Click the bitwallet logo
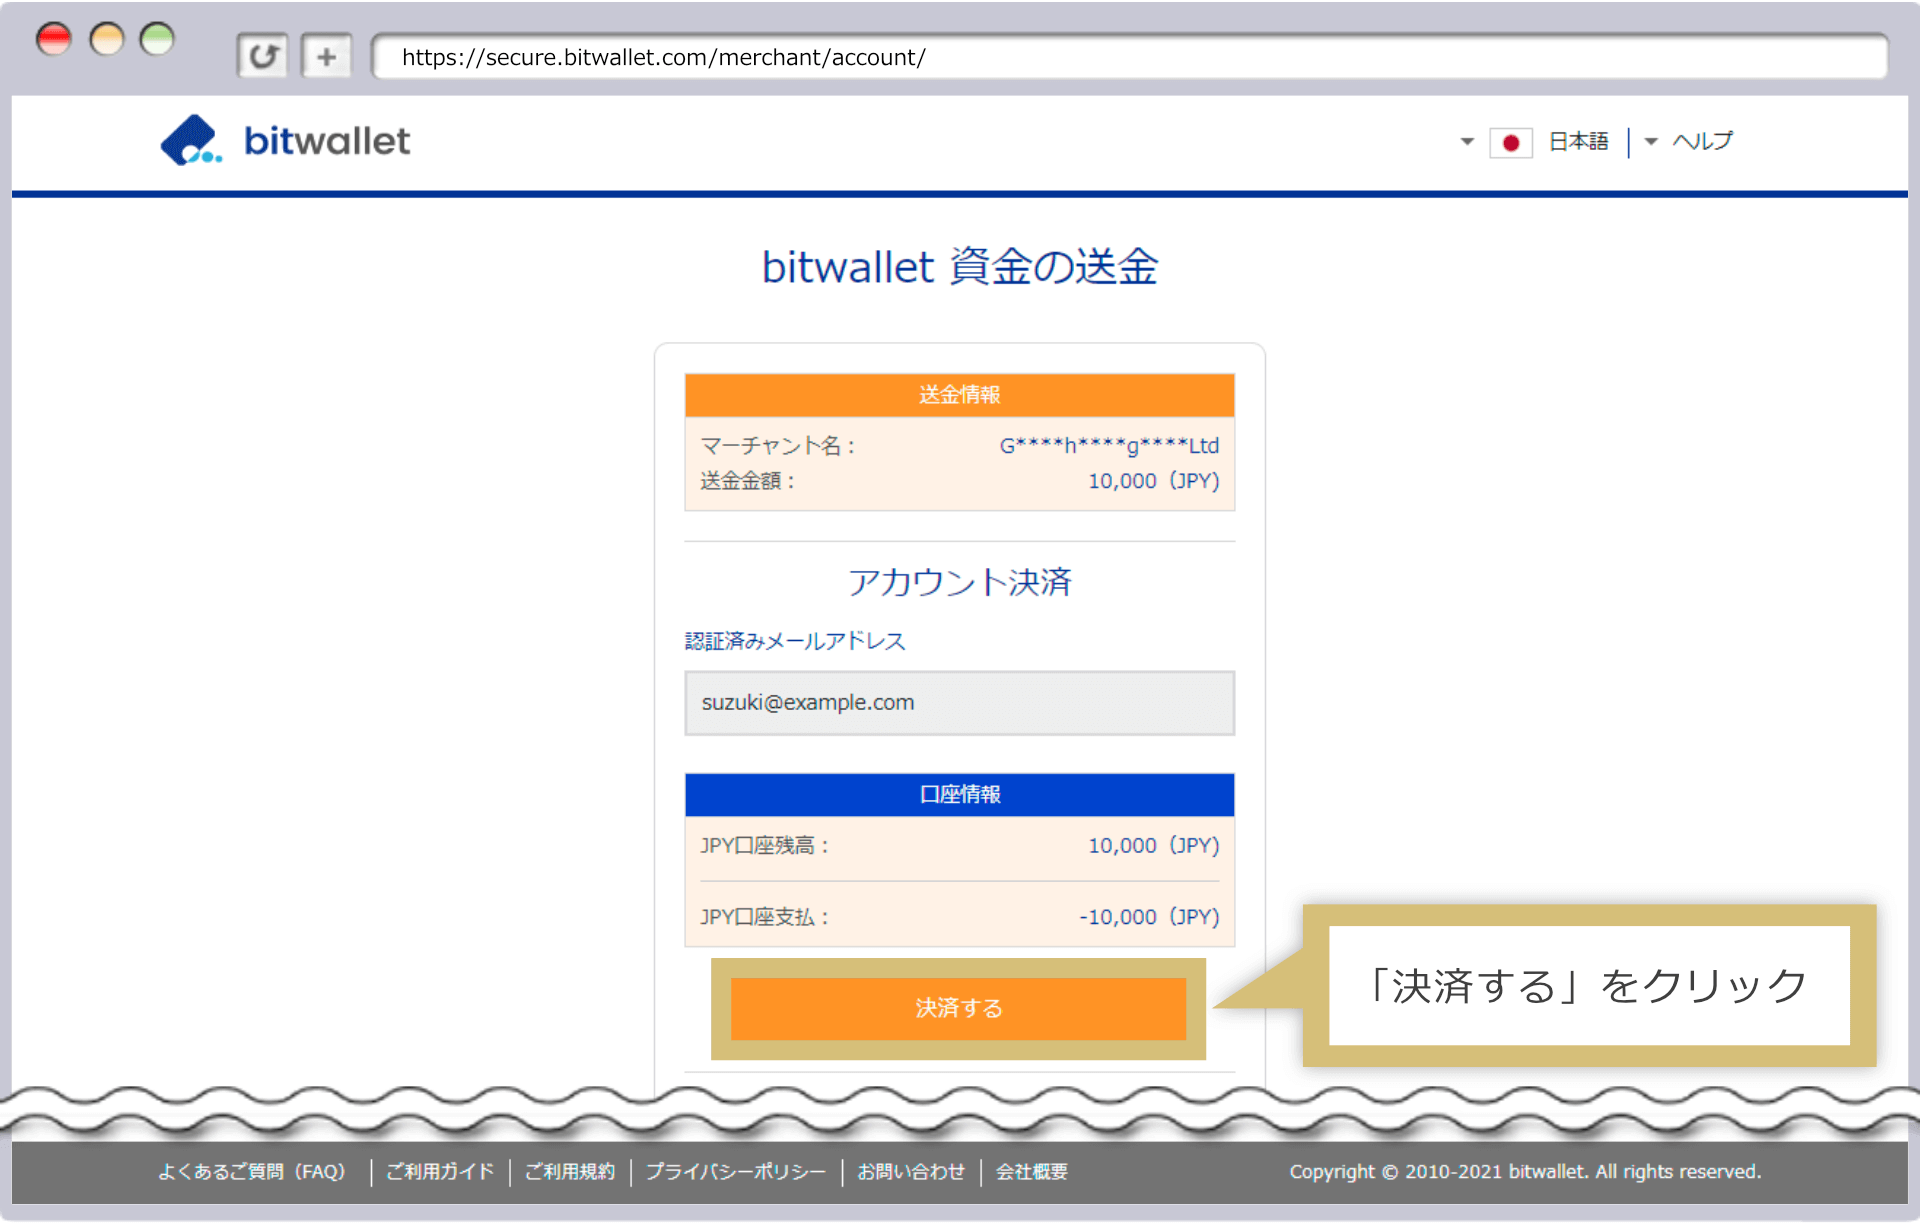The height and width of the screenshot is (1224, 1920). click(286, 141)
